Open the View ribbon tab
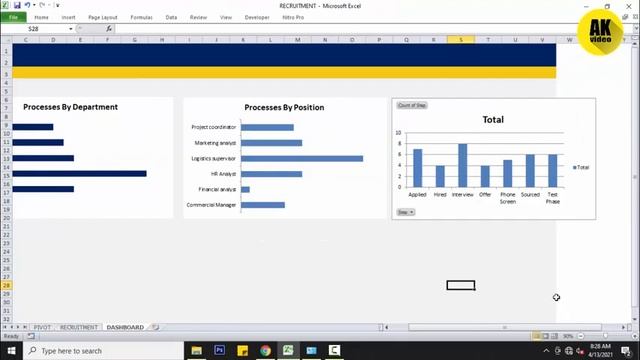Screen dimensions: 640x360 (225, 18)
